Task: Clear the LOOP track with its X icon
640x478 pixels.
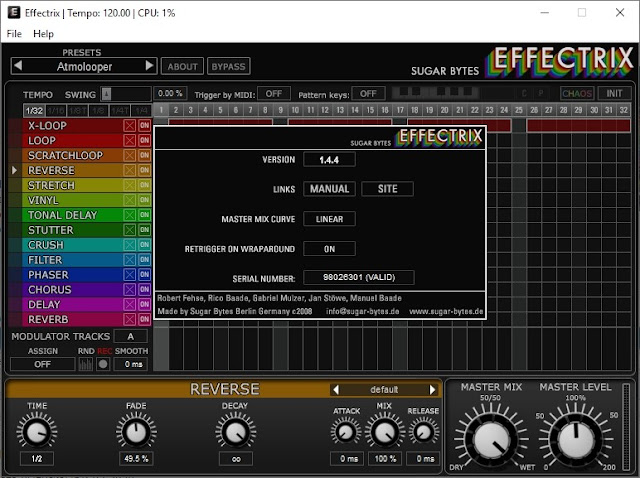Action: pos(130,140)
